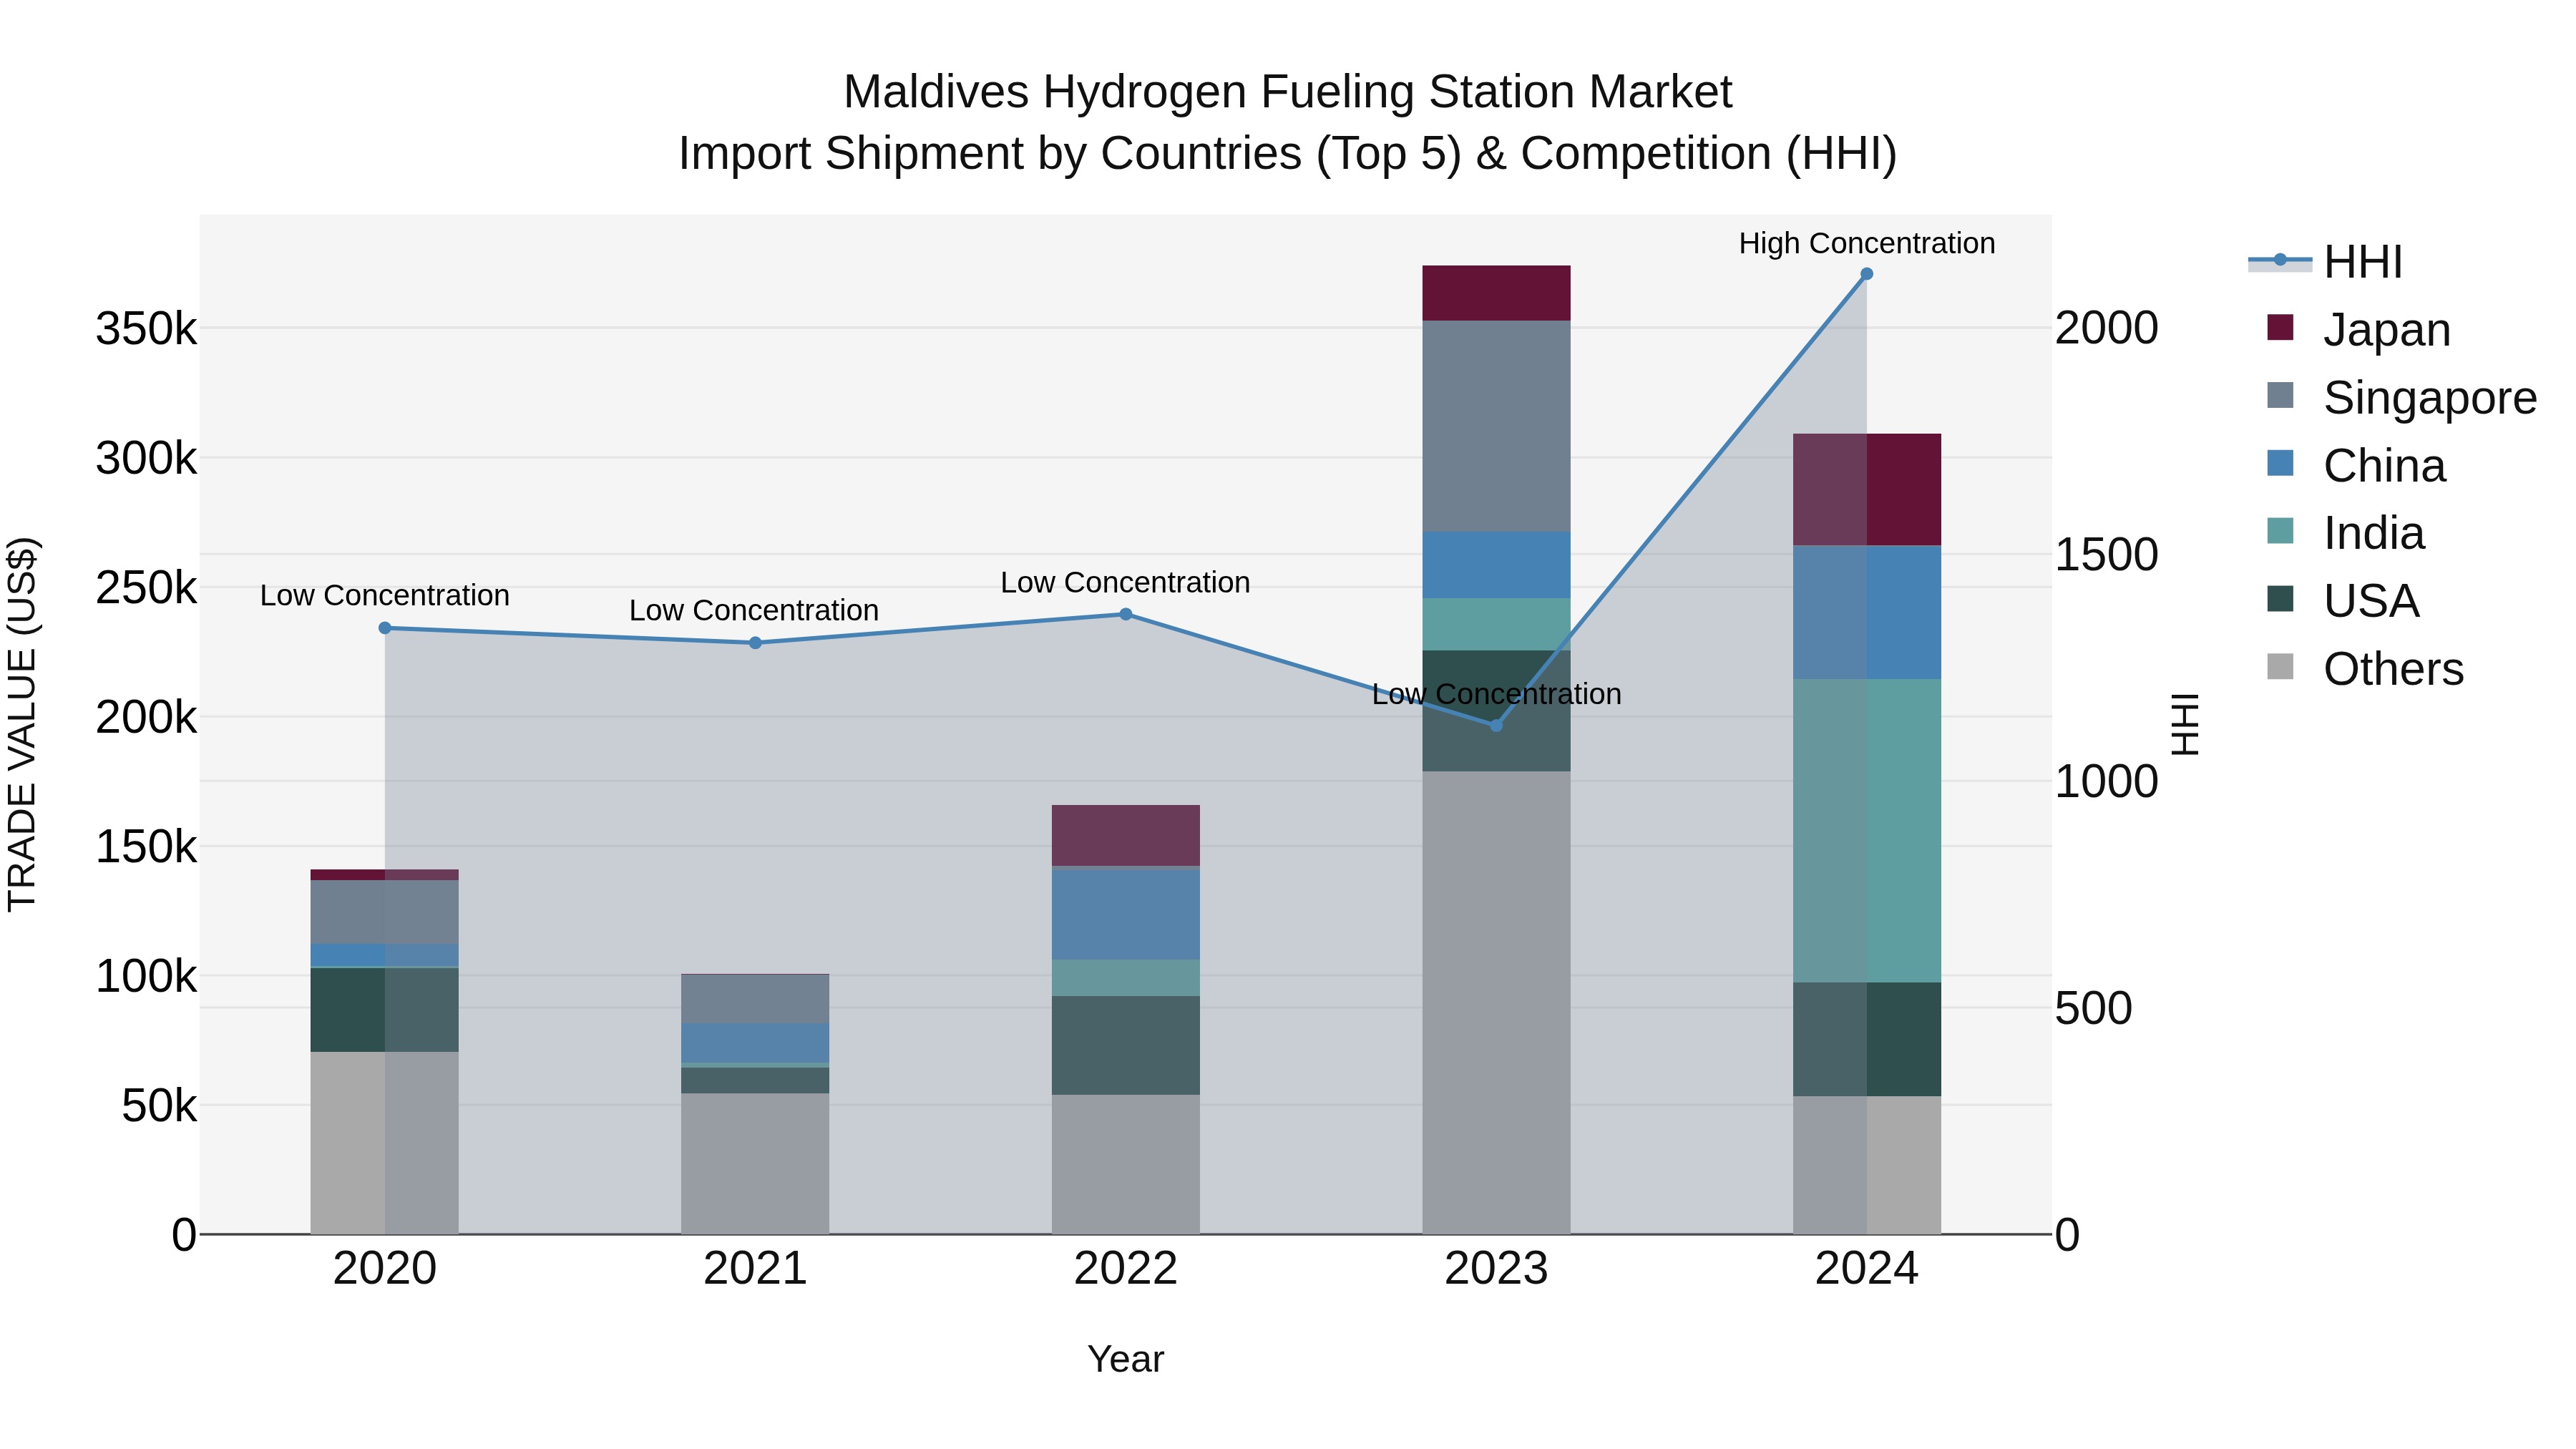2576x1449 pixels.
Task: Click the China segment of 2024 bar
Action: [1866, 612]
